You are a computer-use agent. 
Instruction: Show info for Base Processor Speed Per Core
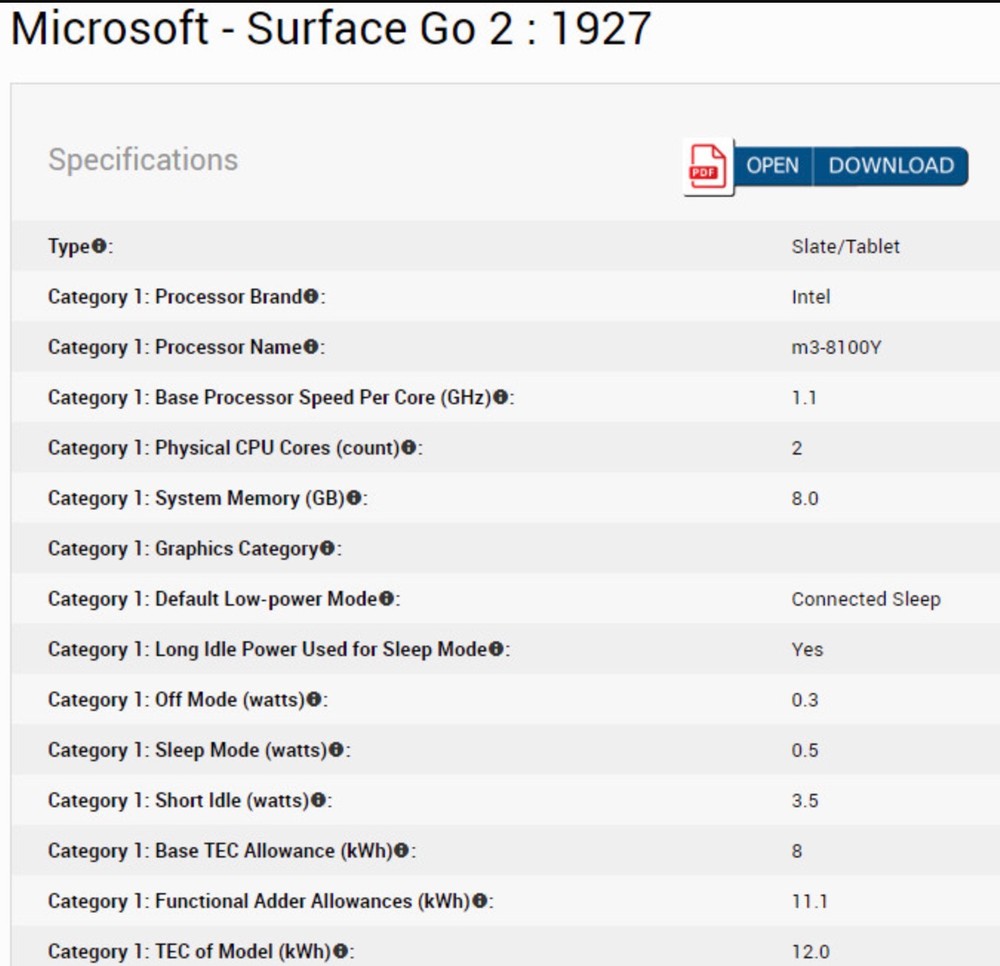(x=501, y=397)
